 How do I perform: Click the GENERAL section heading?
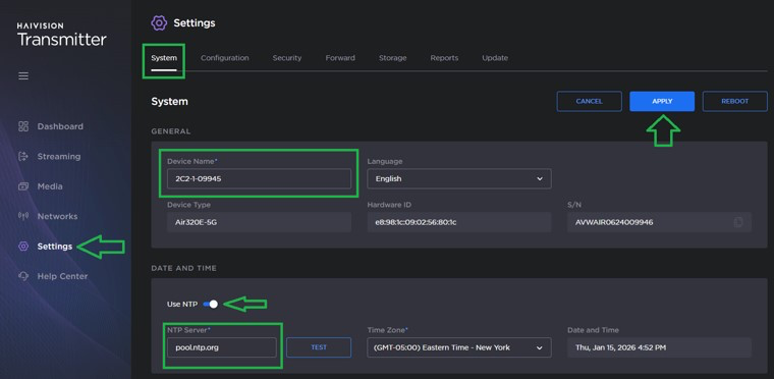pyautogui.click(x=171, y=131)
